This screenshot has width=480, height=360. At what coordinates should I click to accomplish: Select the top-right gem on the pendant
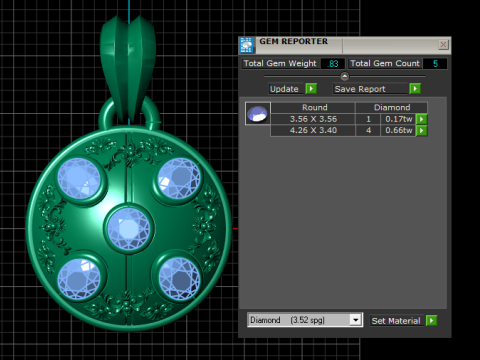179,178
